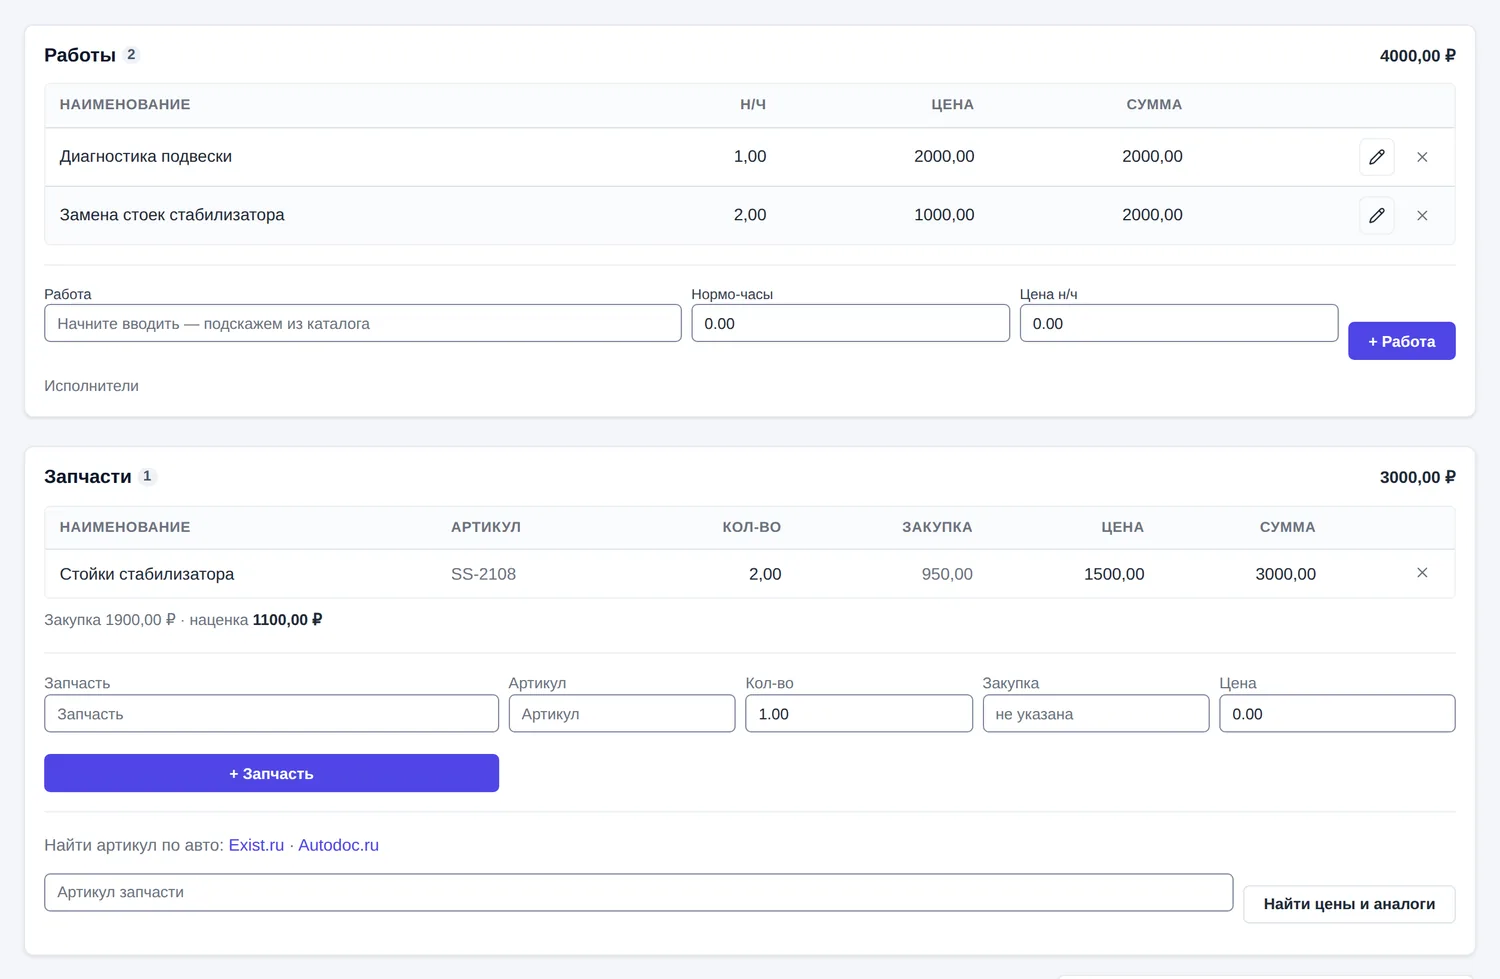Screen dimensions: 1500x979
Task: Select the 1500,00 part price cell
Action: (x=1114, y=574)
